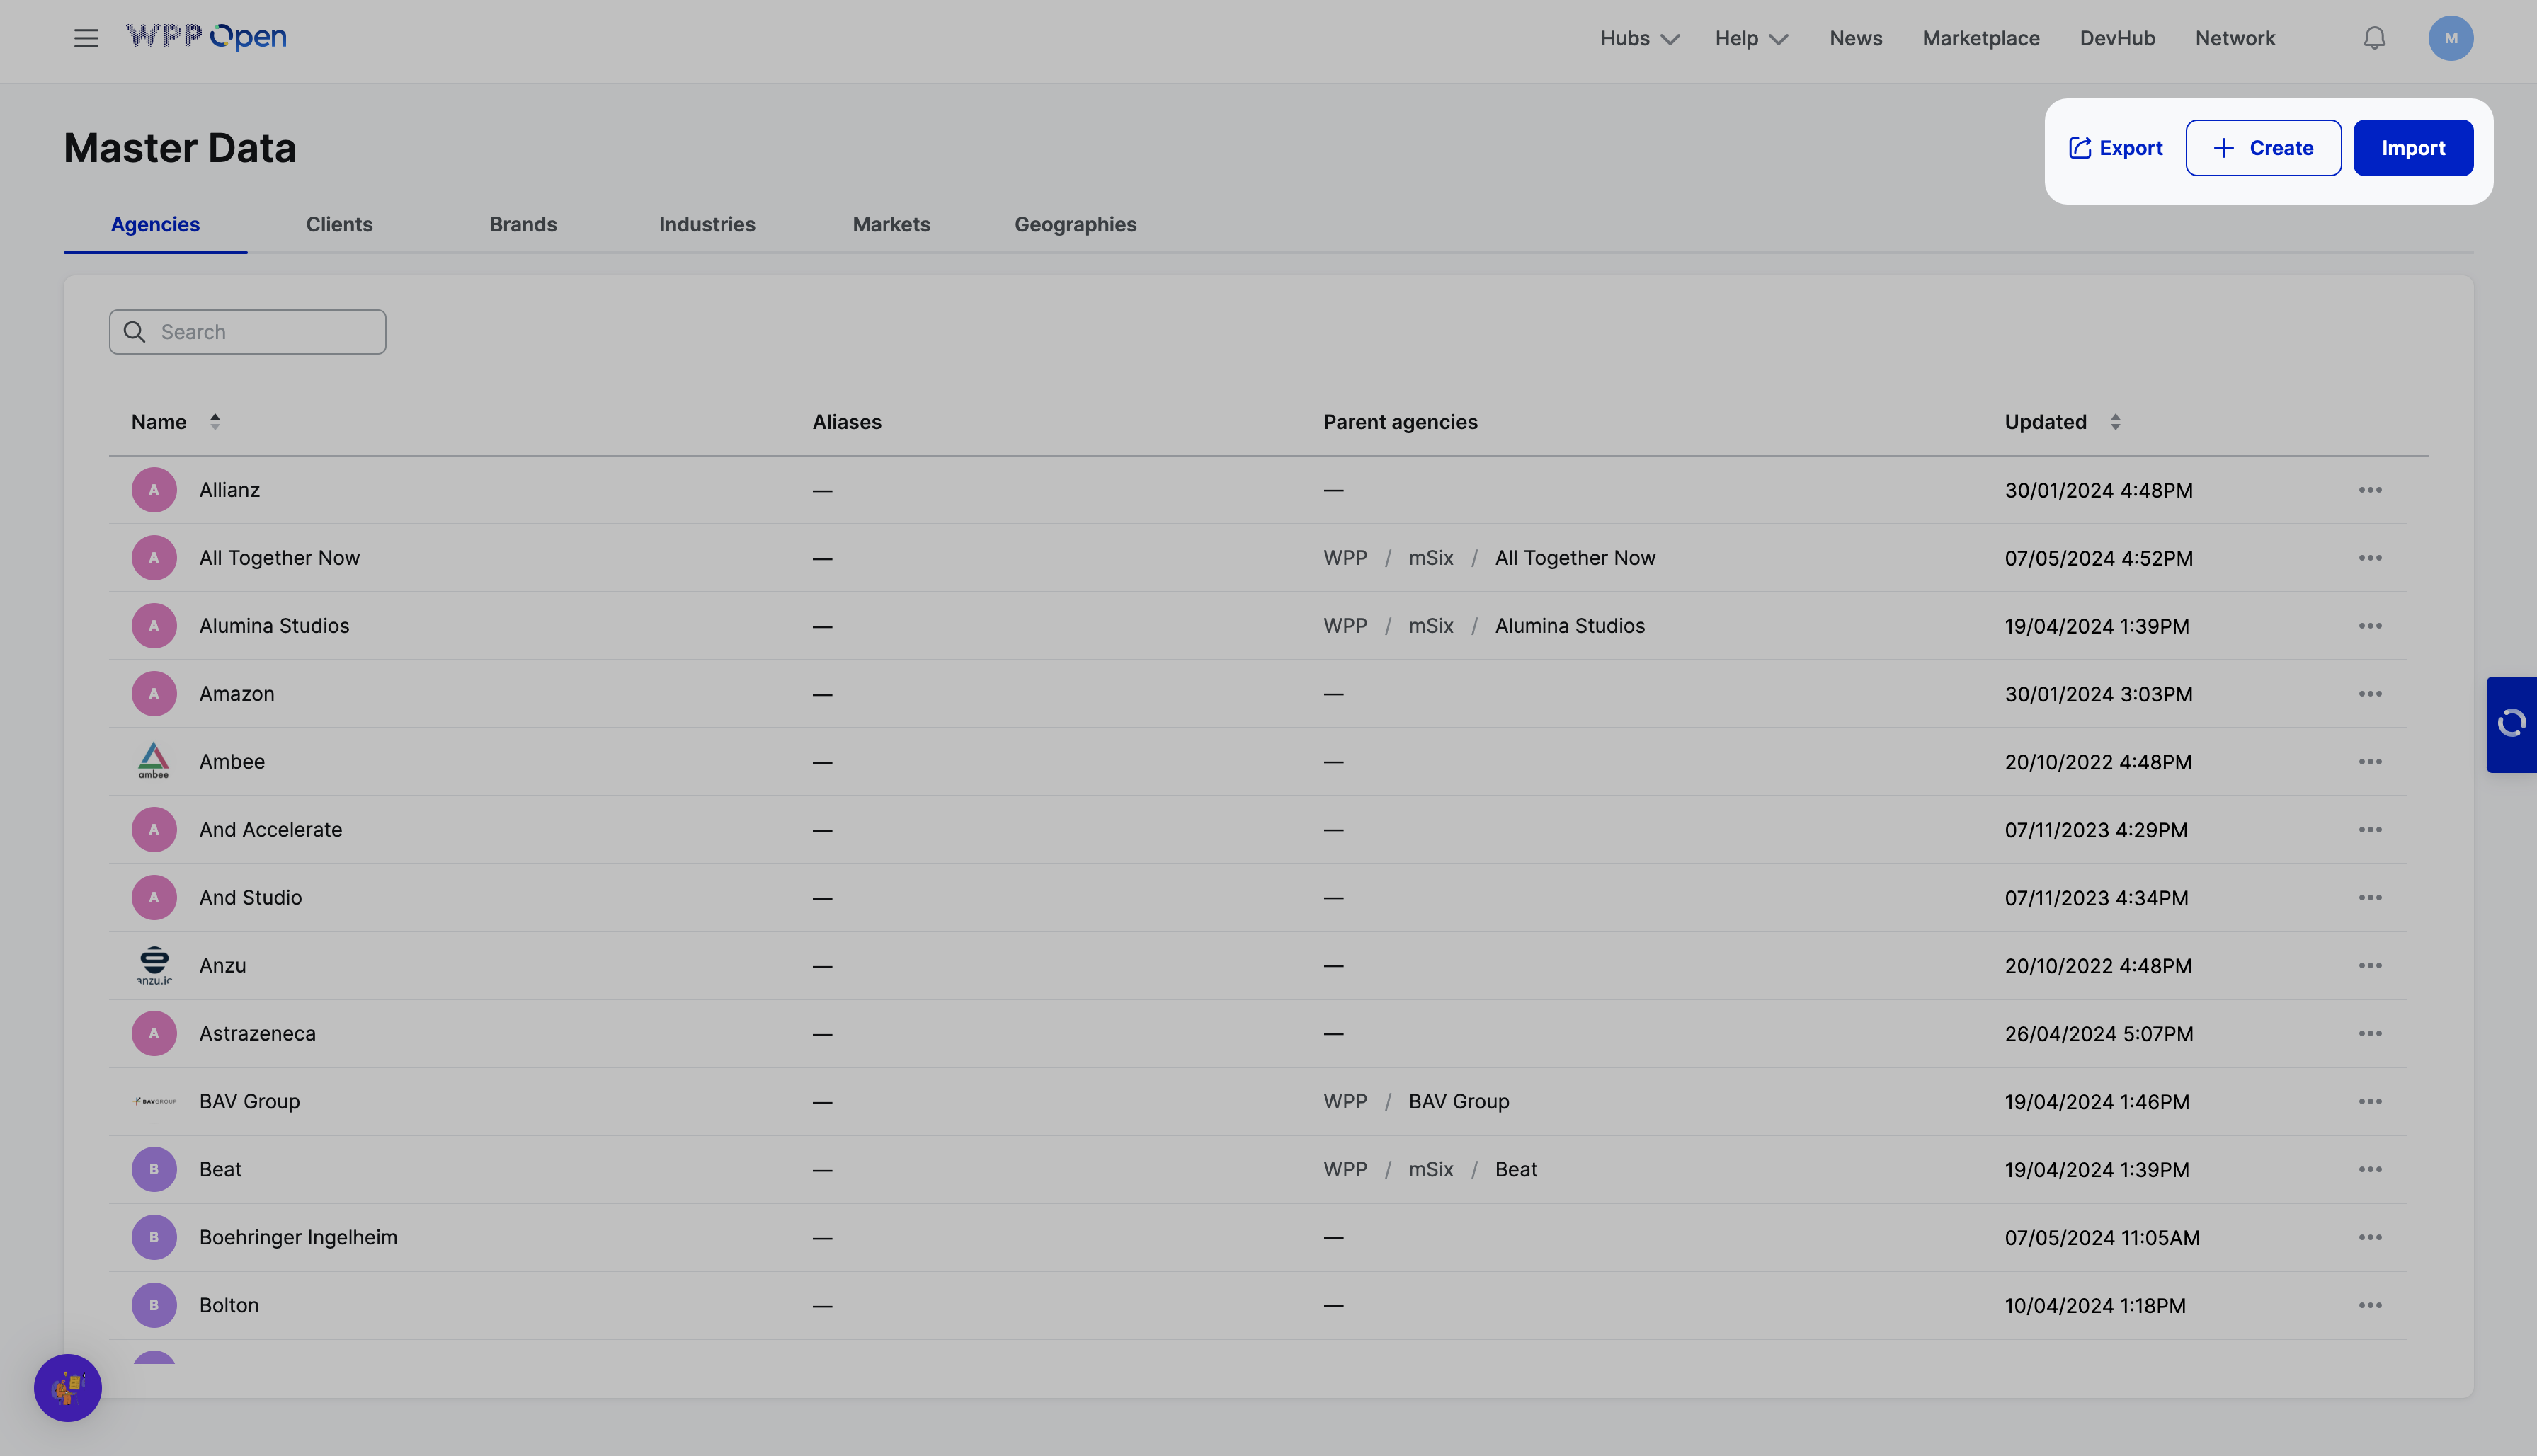2537x1456 pixels.
Task: Open more options for BAV Group row
Action: point(2369,1101)
